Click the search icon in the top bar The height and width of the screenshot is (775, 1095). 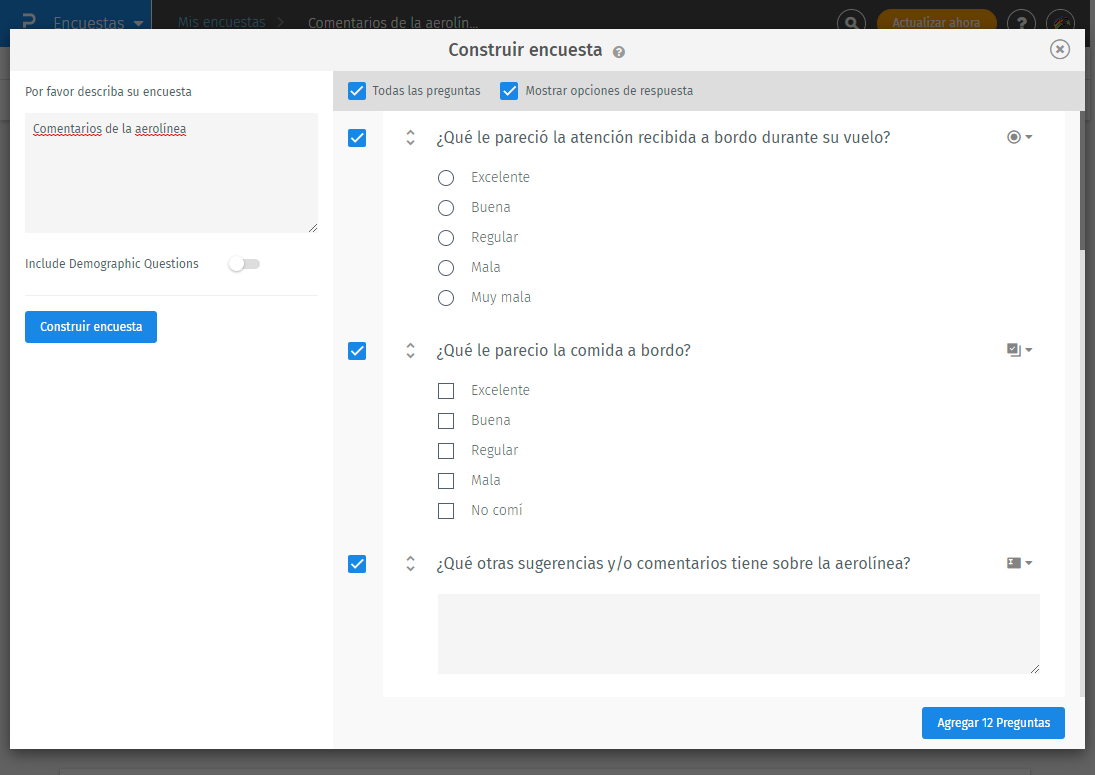point(851,22)
